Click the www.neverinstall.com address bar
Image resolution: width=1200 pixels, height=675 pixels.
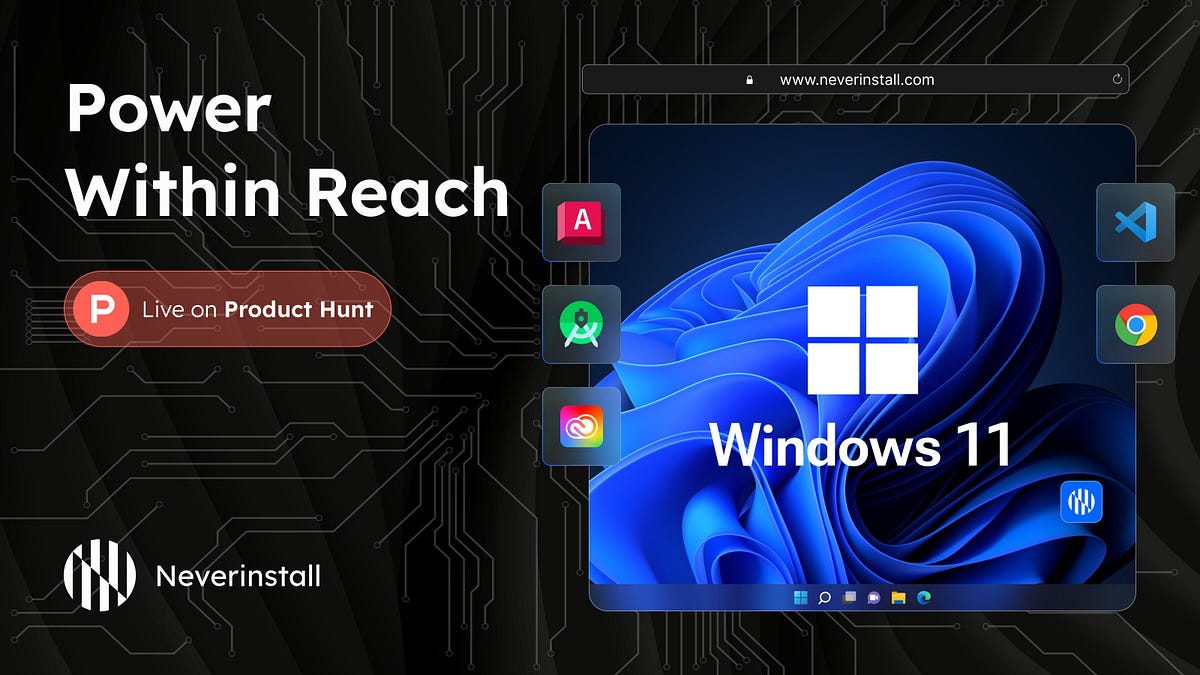[860, 78]
